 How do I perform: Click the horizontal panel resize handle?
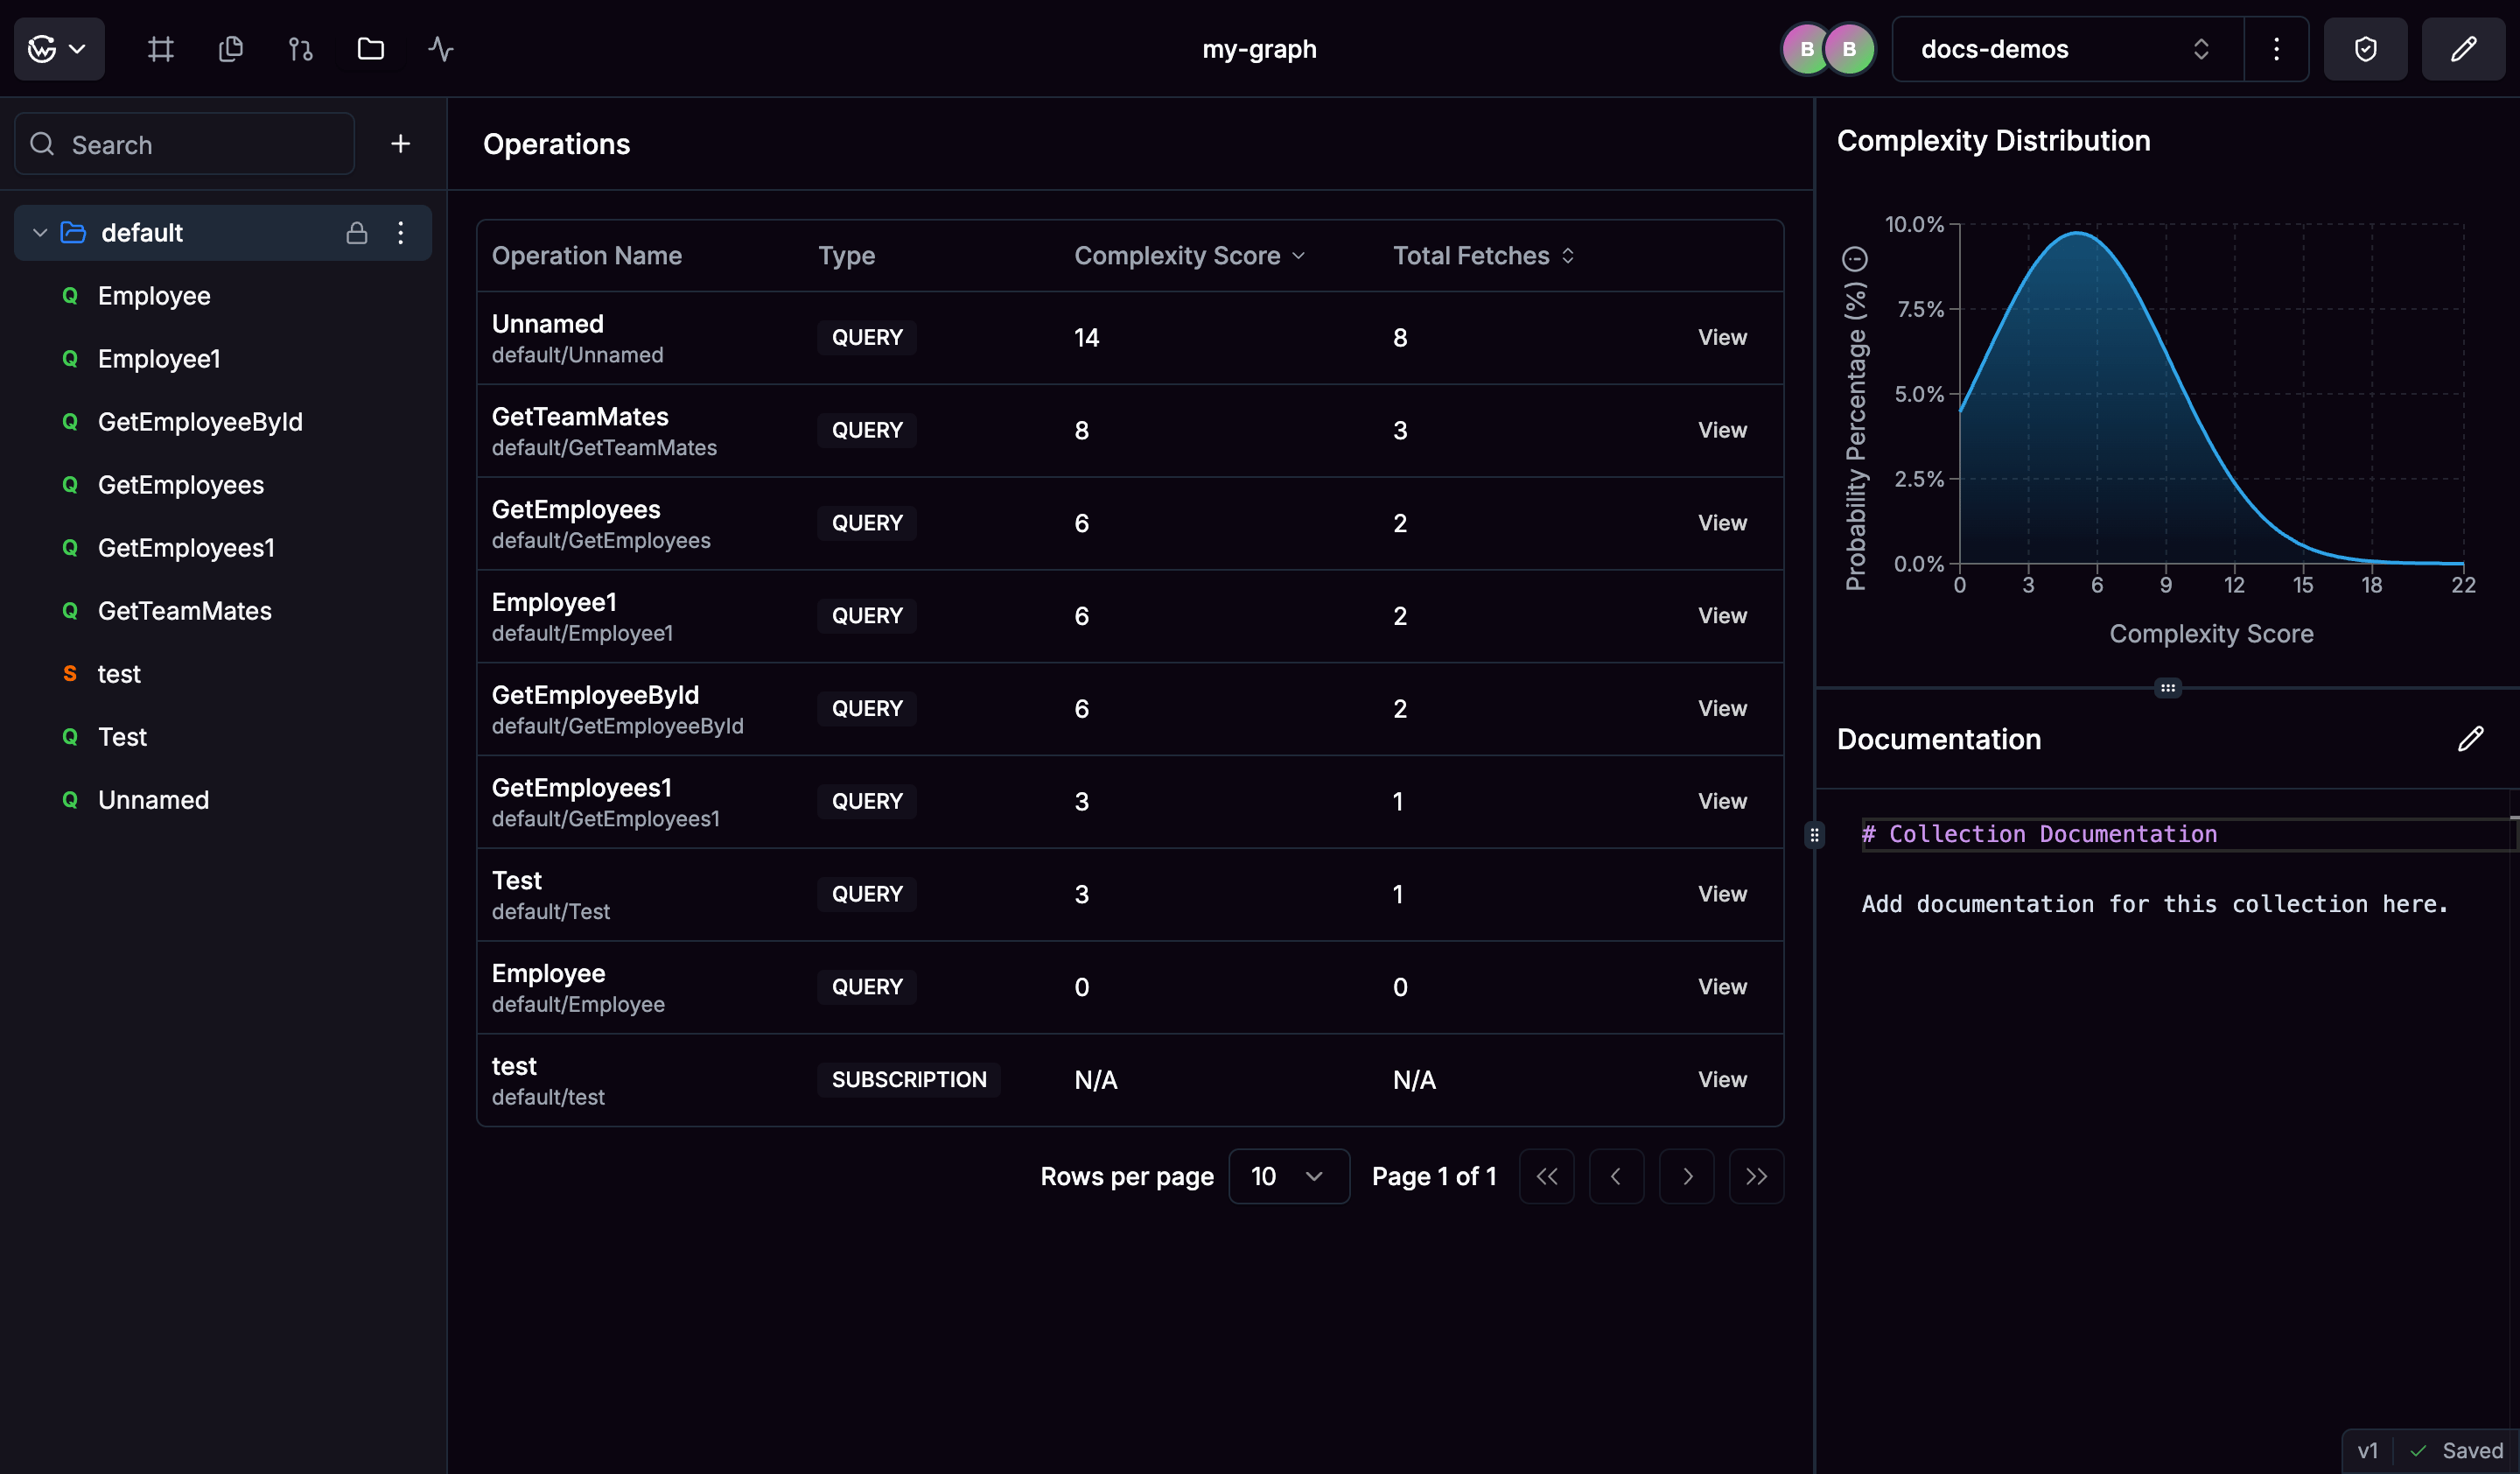(2167, 688)
